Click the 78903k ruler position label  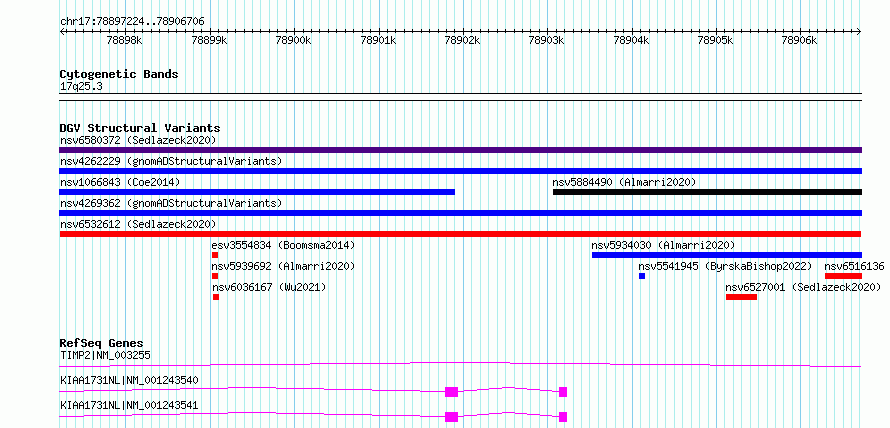click(547, 40)
